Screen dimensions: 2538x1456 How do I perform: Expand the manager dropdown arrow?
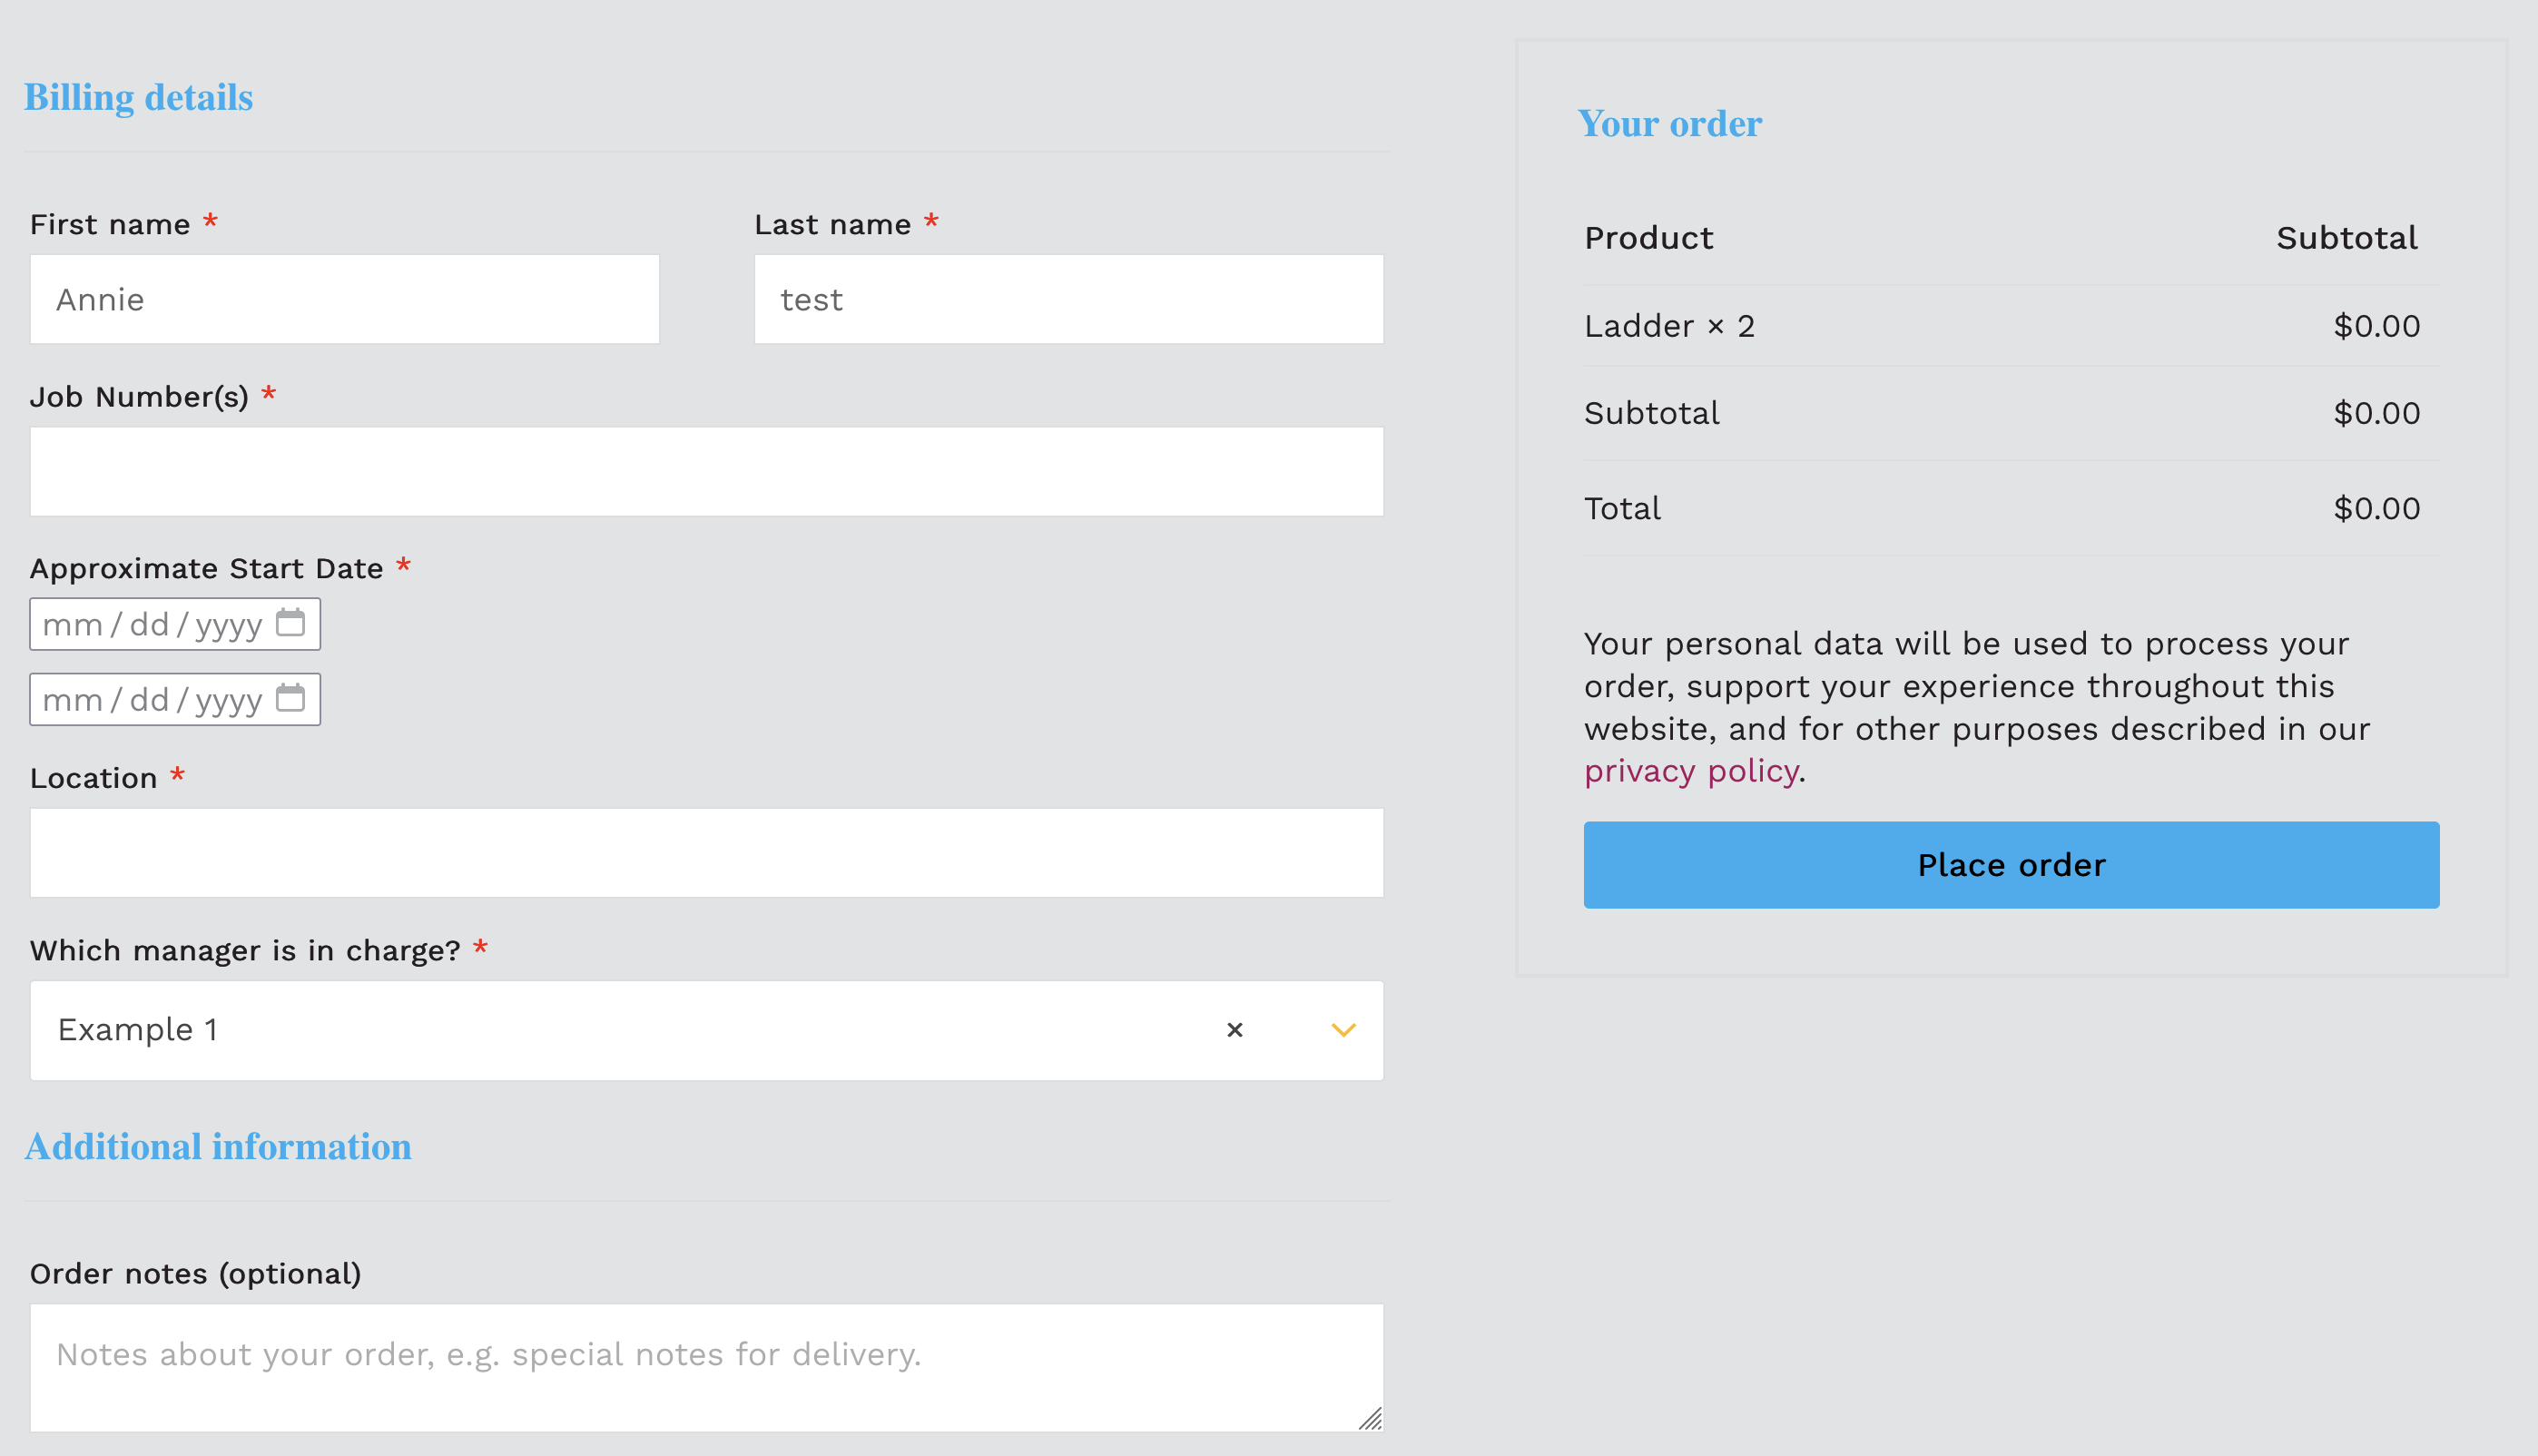[x=1343, y=1030]
